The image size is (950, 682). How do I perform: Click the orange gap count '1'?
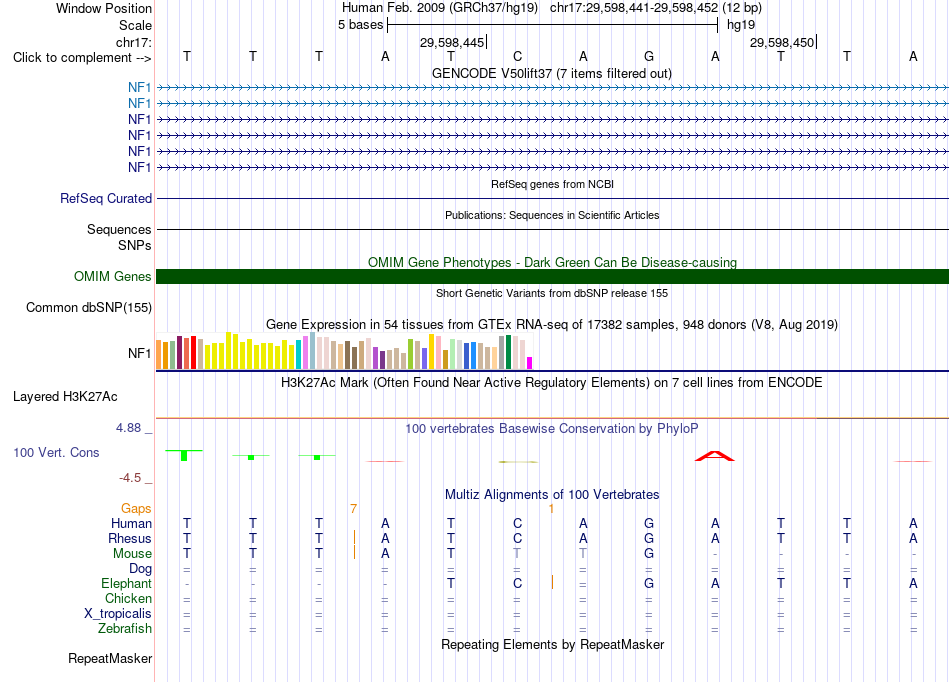(551, 509)
